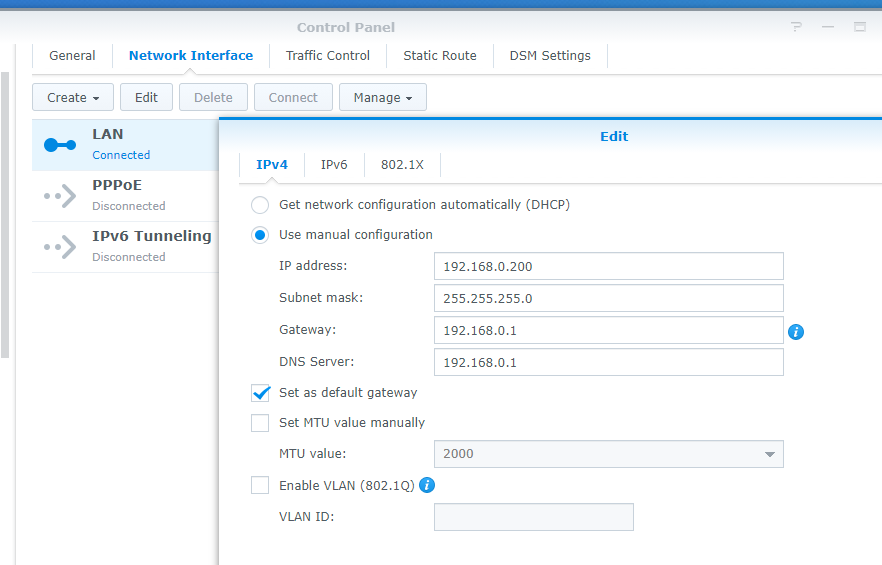Viewport: 882px width, 565px height.
Task: Click the Control Panel help question mark
Action: pyautogui.click(x=796, y=27)
